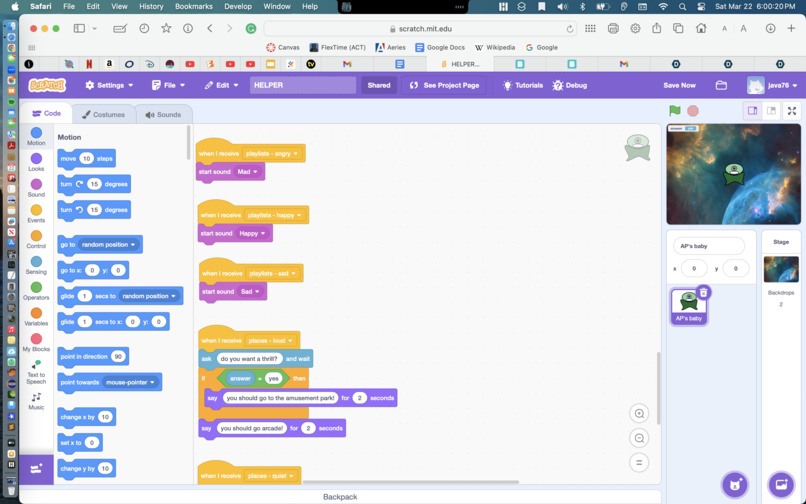
Task: Delete AP's baby sprite with trash icon
Action: tap(703, 293)
